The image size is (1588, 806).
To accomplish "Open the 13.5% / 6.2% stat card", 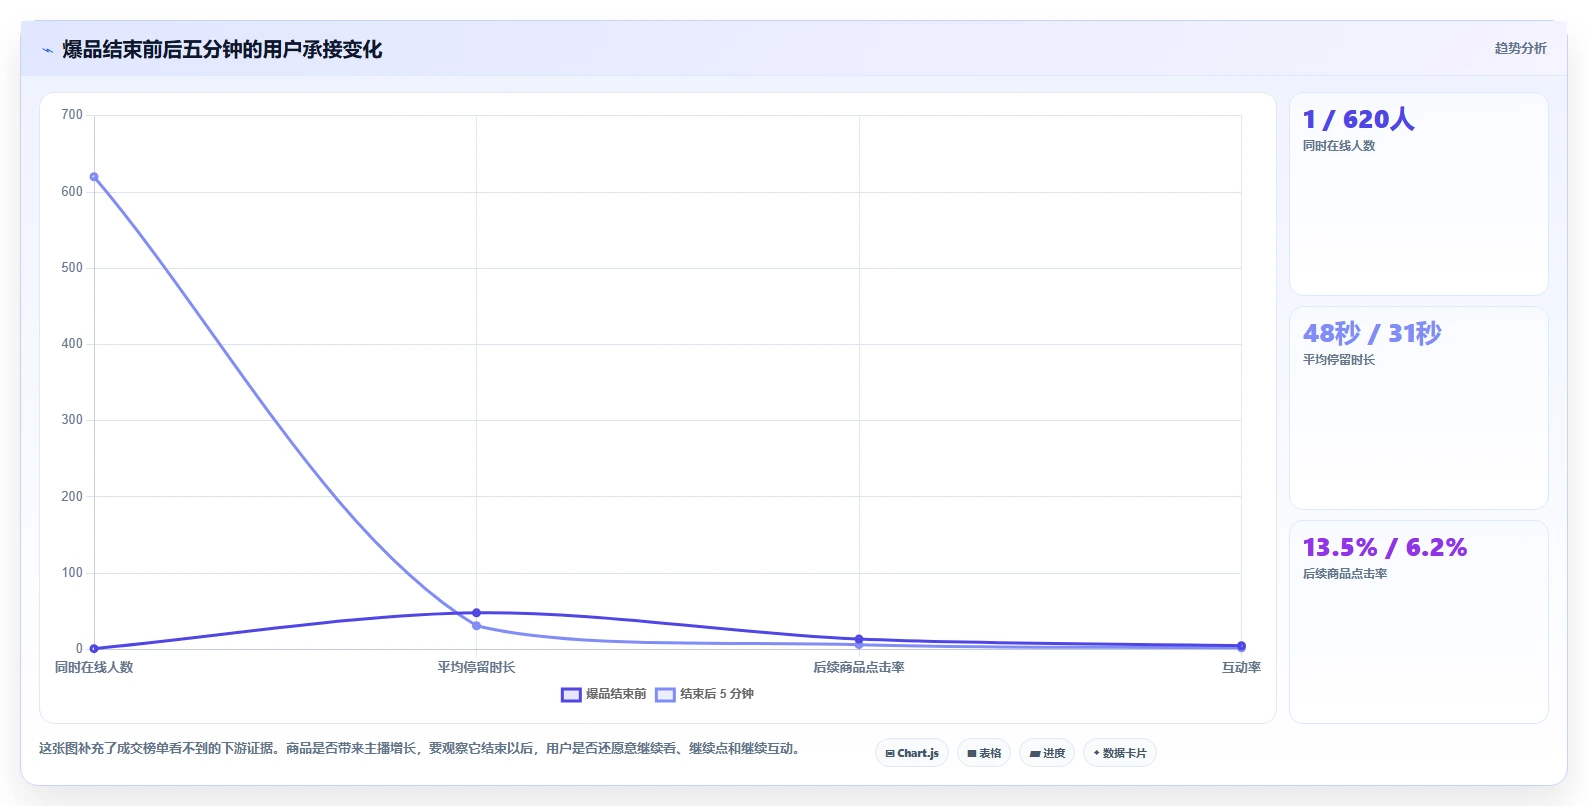I will click(x=1419, y=622).
